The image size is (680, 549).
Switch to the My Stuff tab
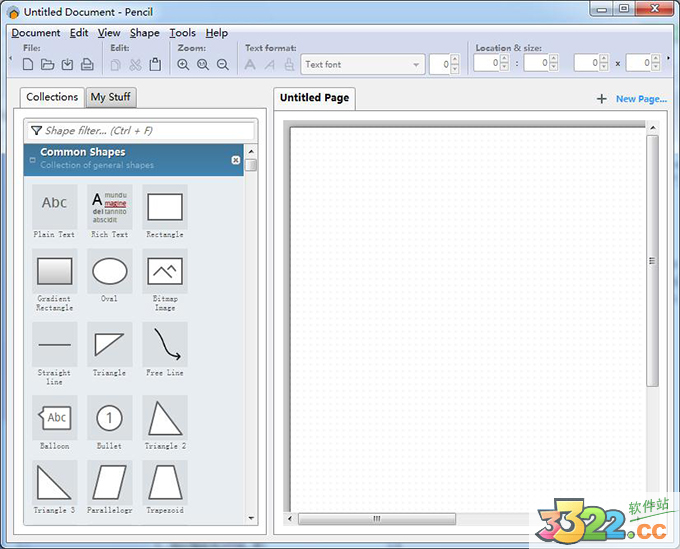(111, 97)
